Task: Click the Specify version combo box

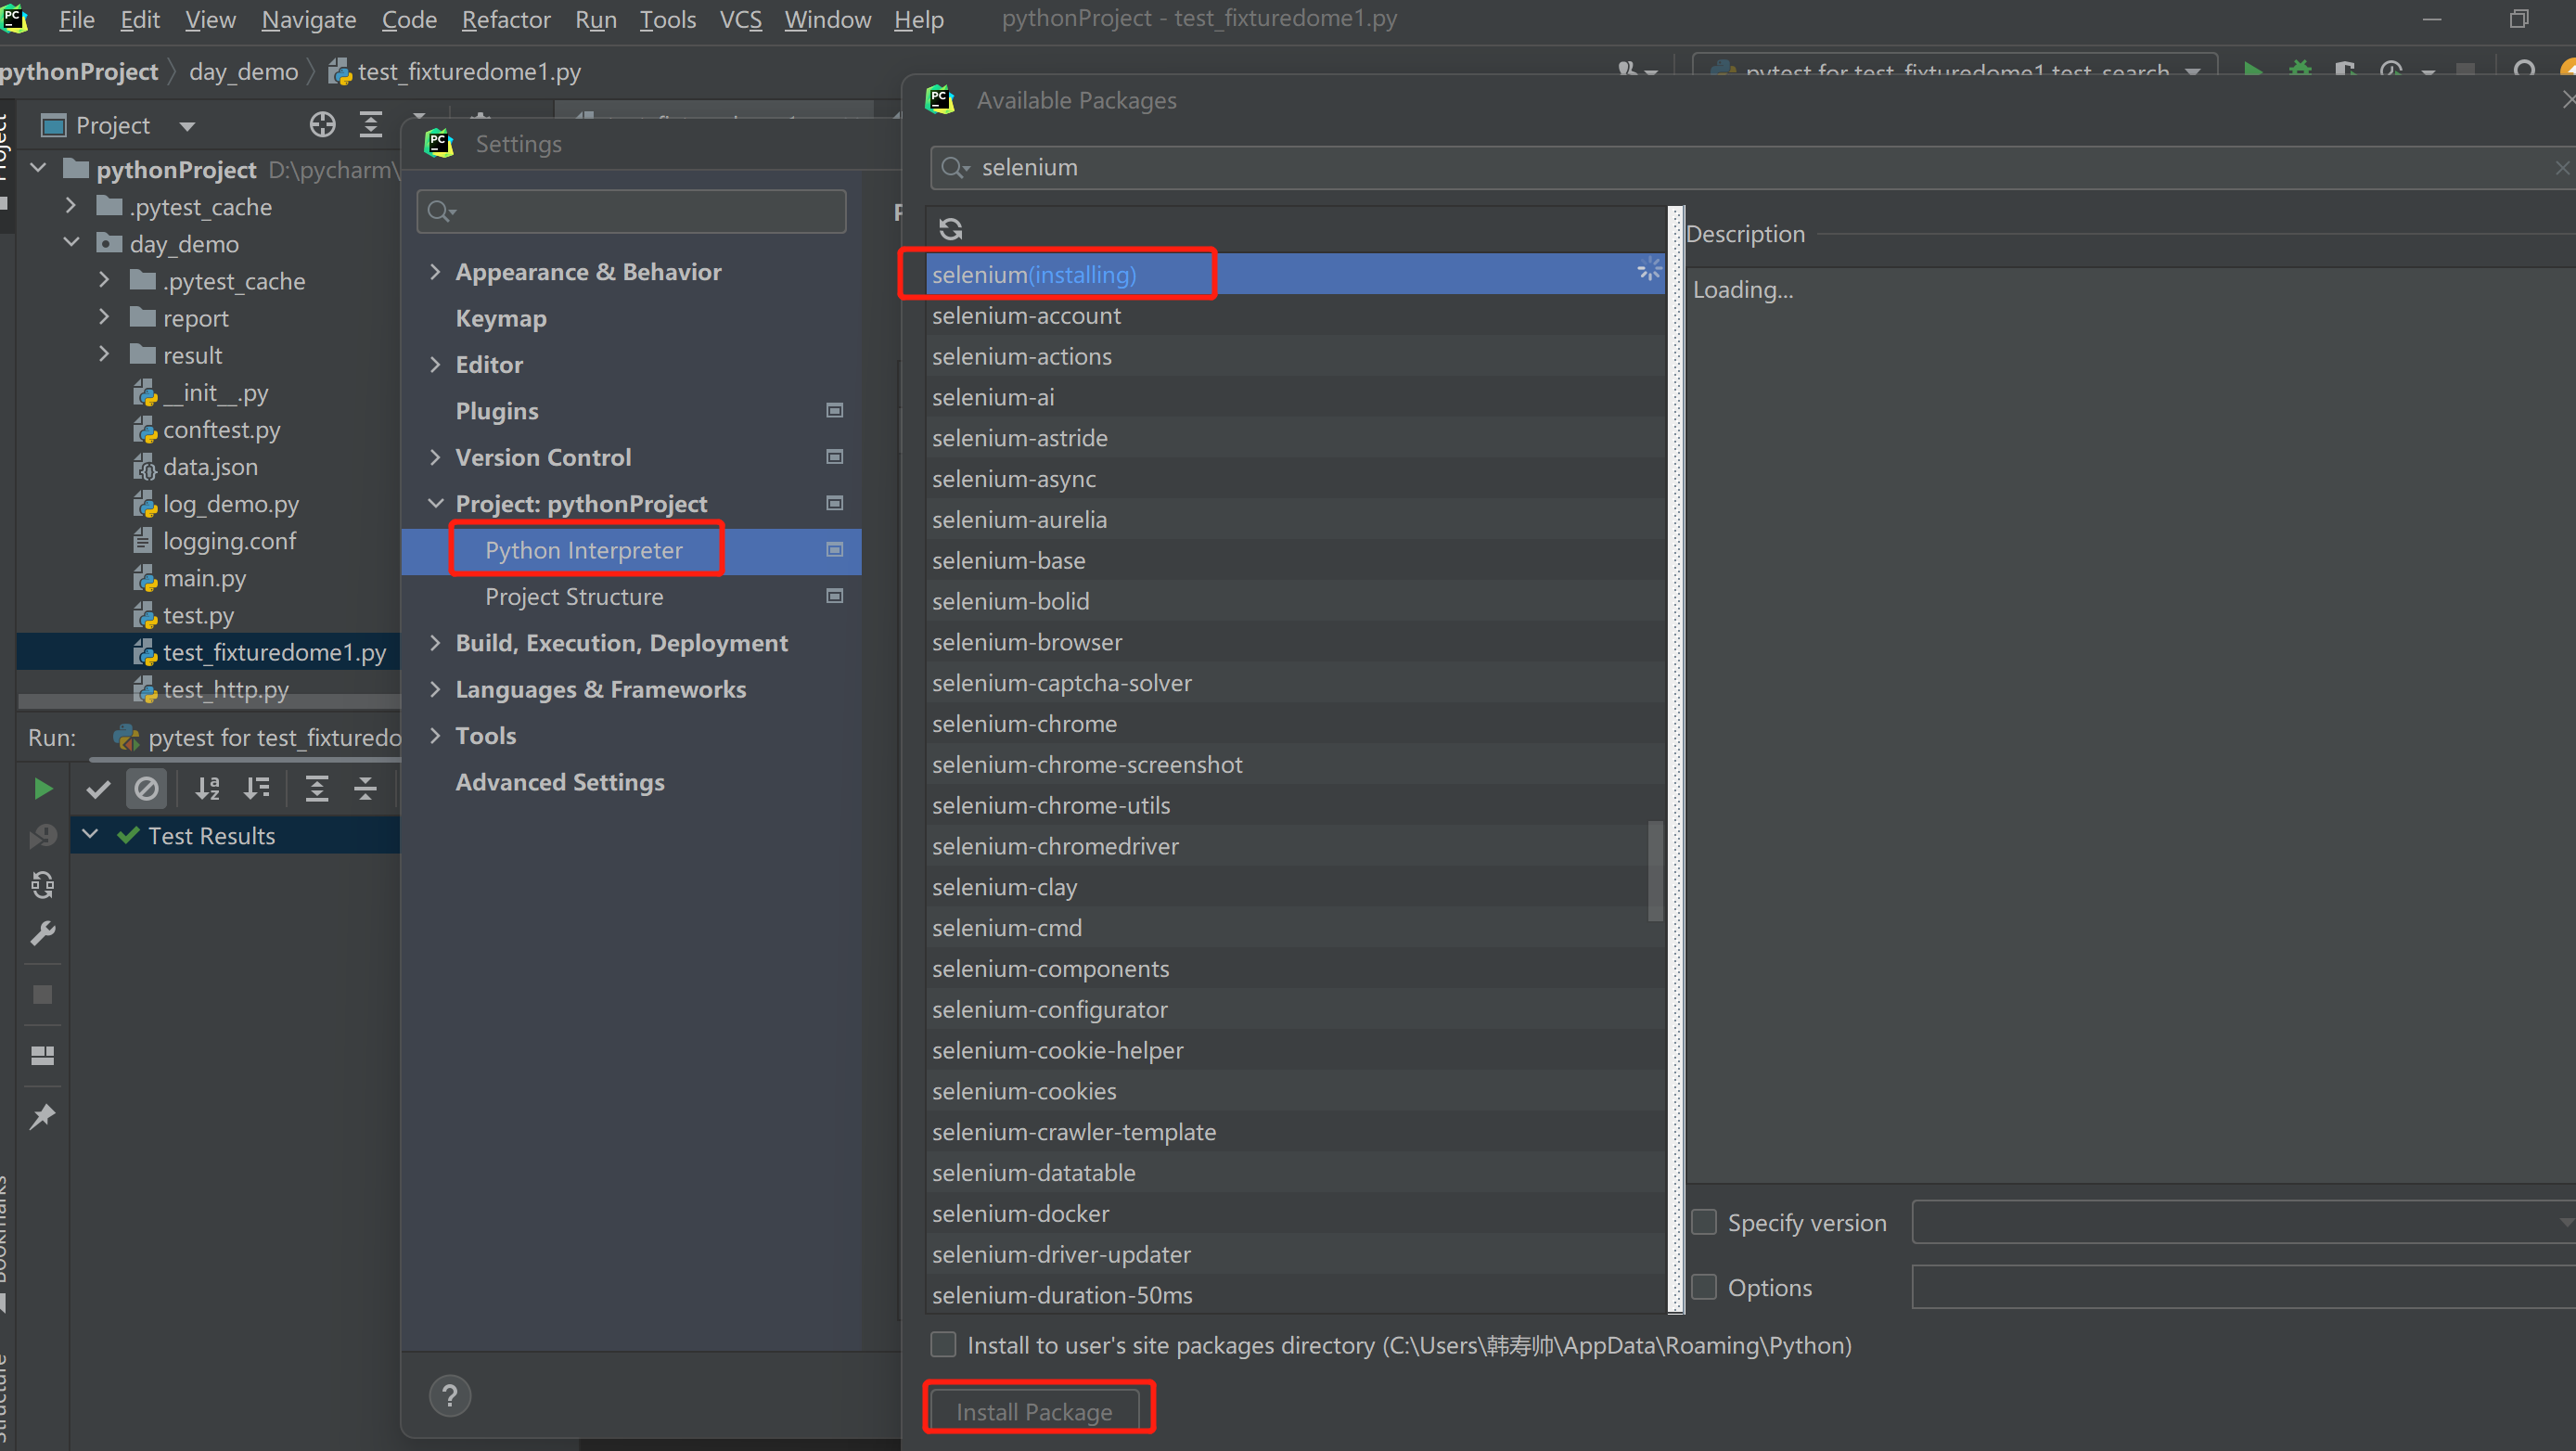Action: tap(2243, 1222)
